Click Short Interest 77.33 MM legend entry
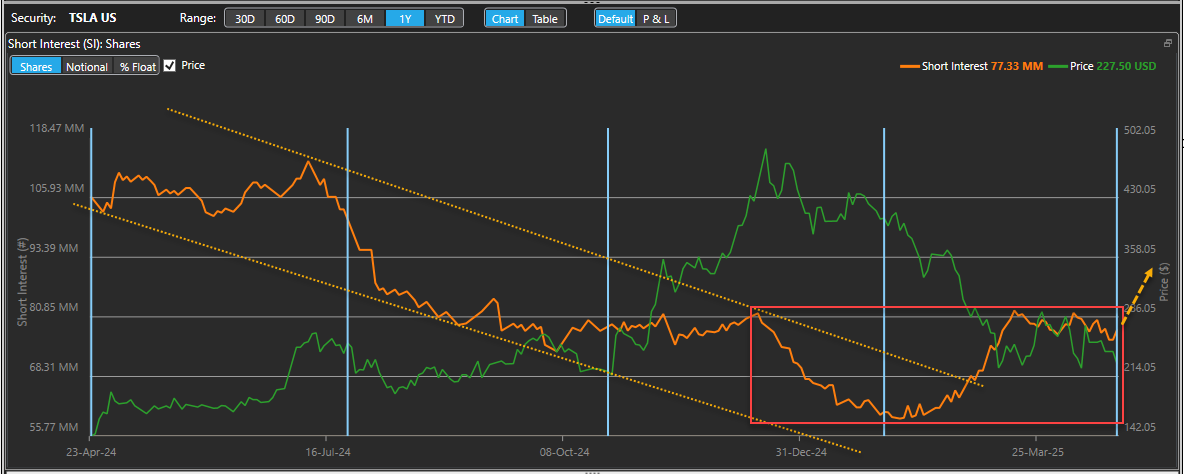Image resolution: width=1184 pixels, height=474 pixels. (971, 66)
